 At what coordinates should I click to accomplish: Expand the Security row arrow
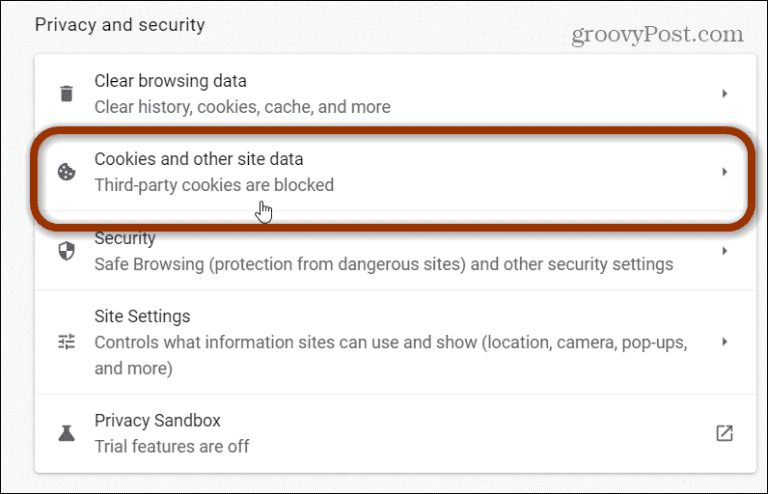(x=724, y=251)
